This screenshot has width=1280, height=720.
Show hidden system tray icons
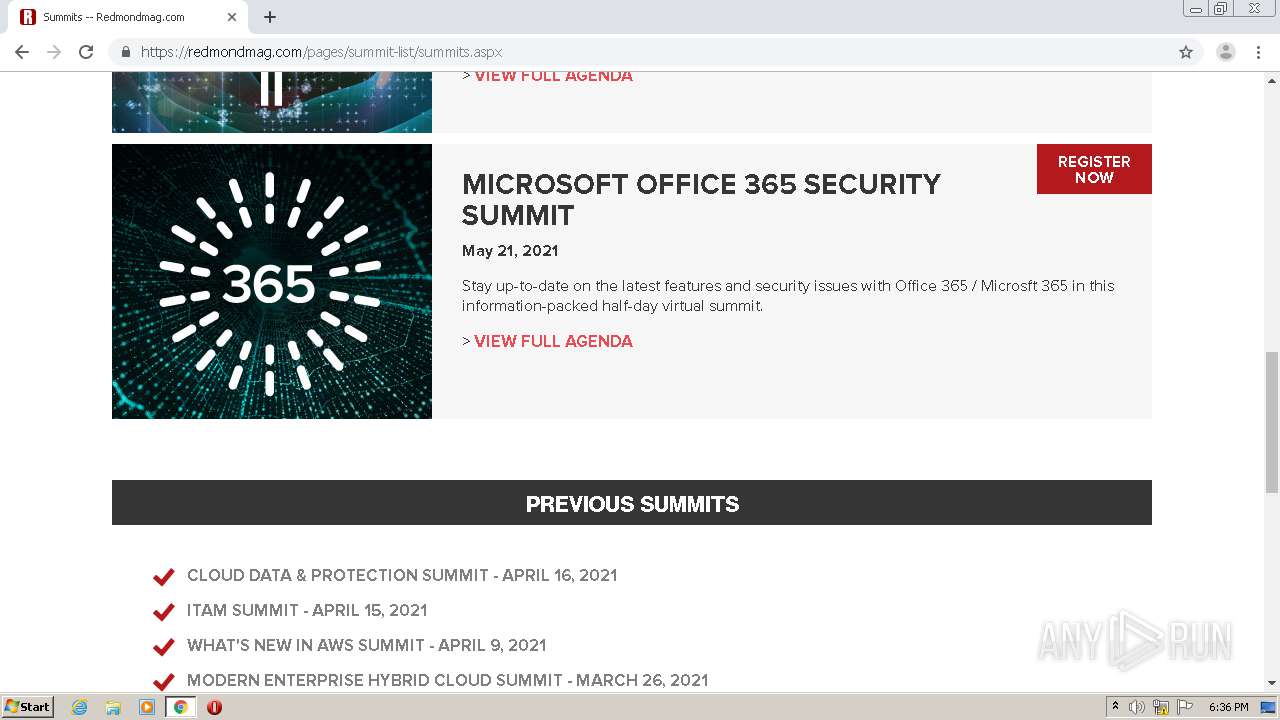tap(1115, 707)
